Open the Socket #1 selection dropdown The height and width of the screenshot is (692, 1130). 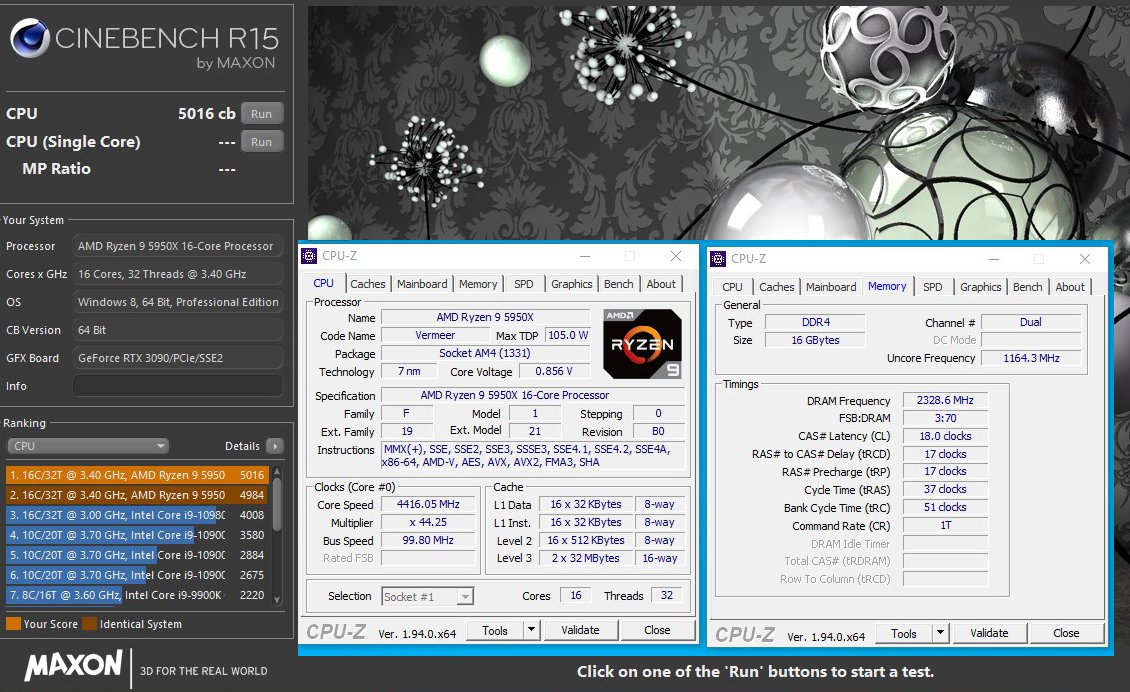point(427,596)
